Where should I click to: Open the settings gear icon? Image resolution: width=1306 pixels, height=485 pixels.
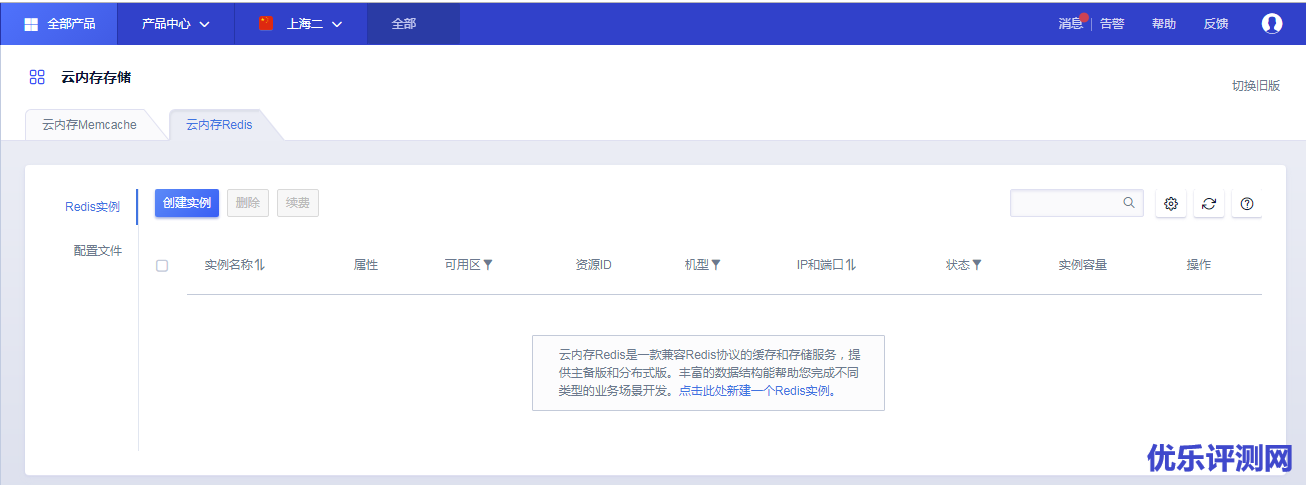pos(1171,204)
